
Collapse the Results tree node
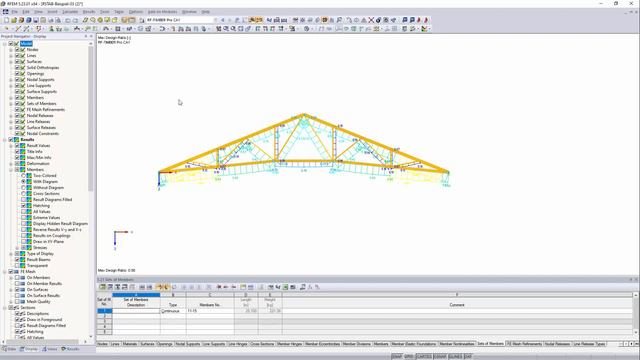[x=5, y=140]
